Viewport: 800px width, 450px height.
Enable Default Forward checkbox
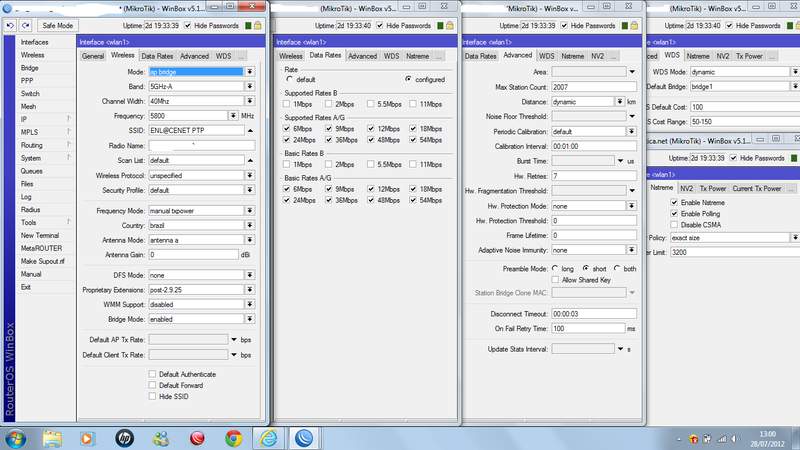point(152,385)
